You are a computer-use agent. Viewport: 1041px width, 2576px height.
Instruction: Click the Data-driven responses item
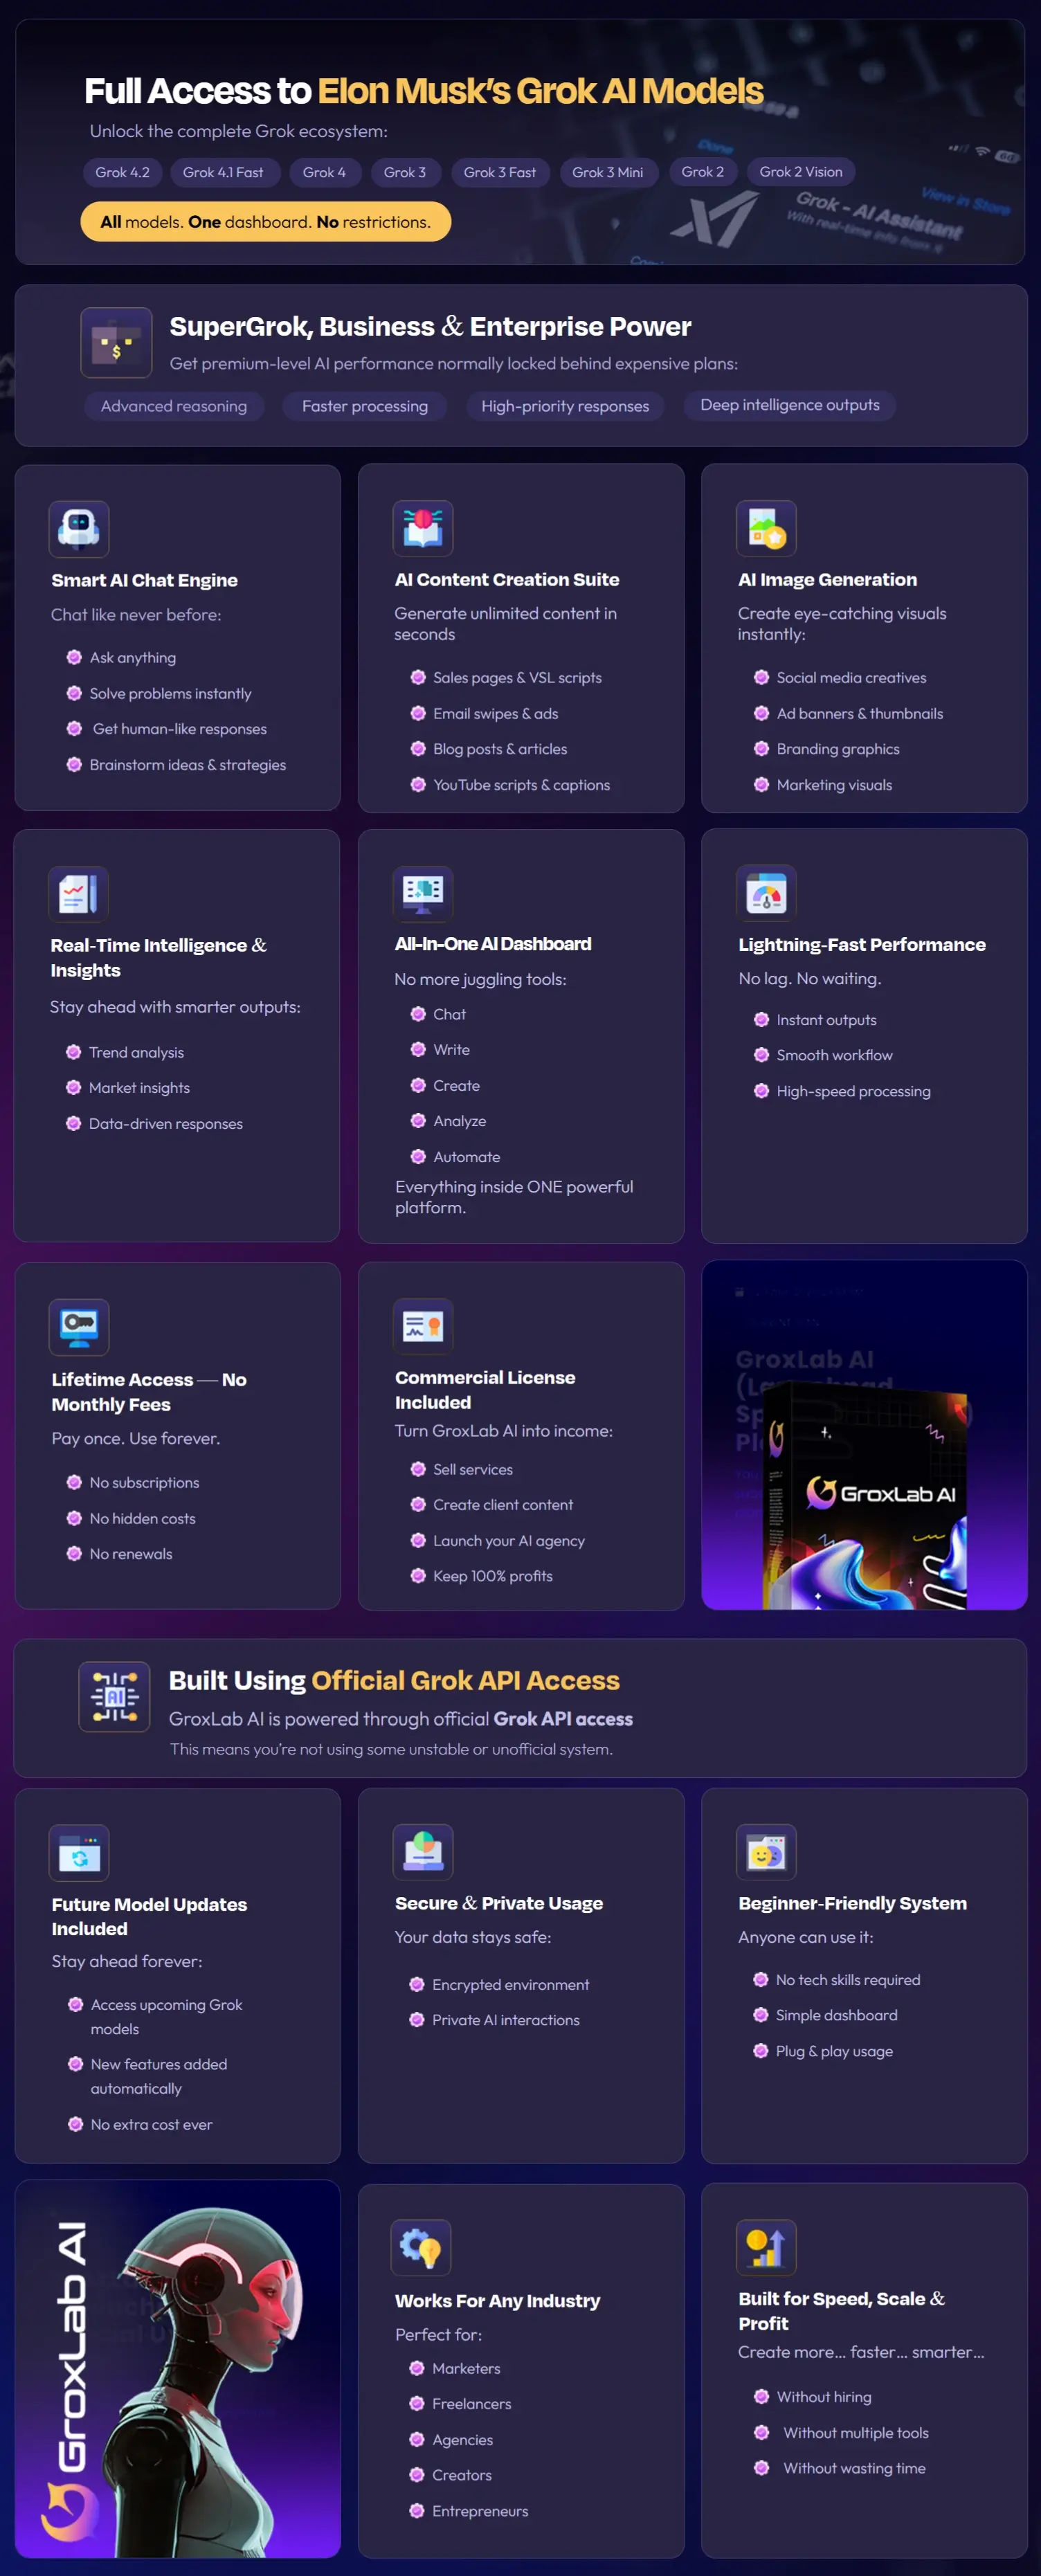[x=166, y=1124]
